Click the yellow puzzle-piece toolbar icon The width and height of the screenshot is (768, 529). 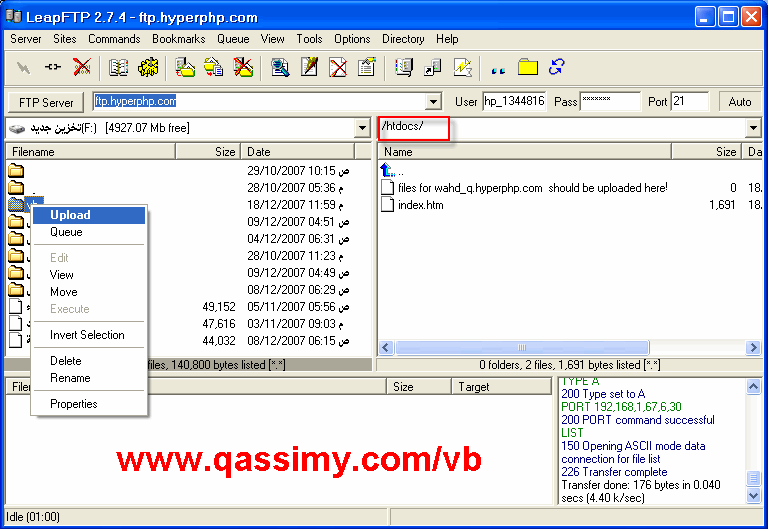[x=148, y=67]
